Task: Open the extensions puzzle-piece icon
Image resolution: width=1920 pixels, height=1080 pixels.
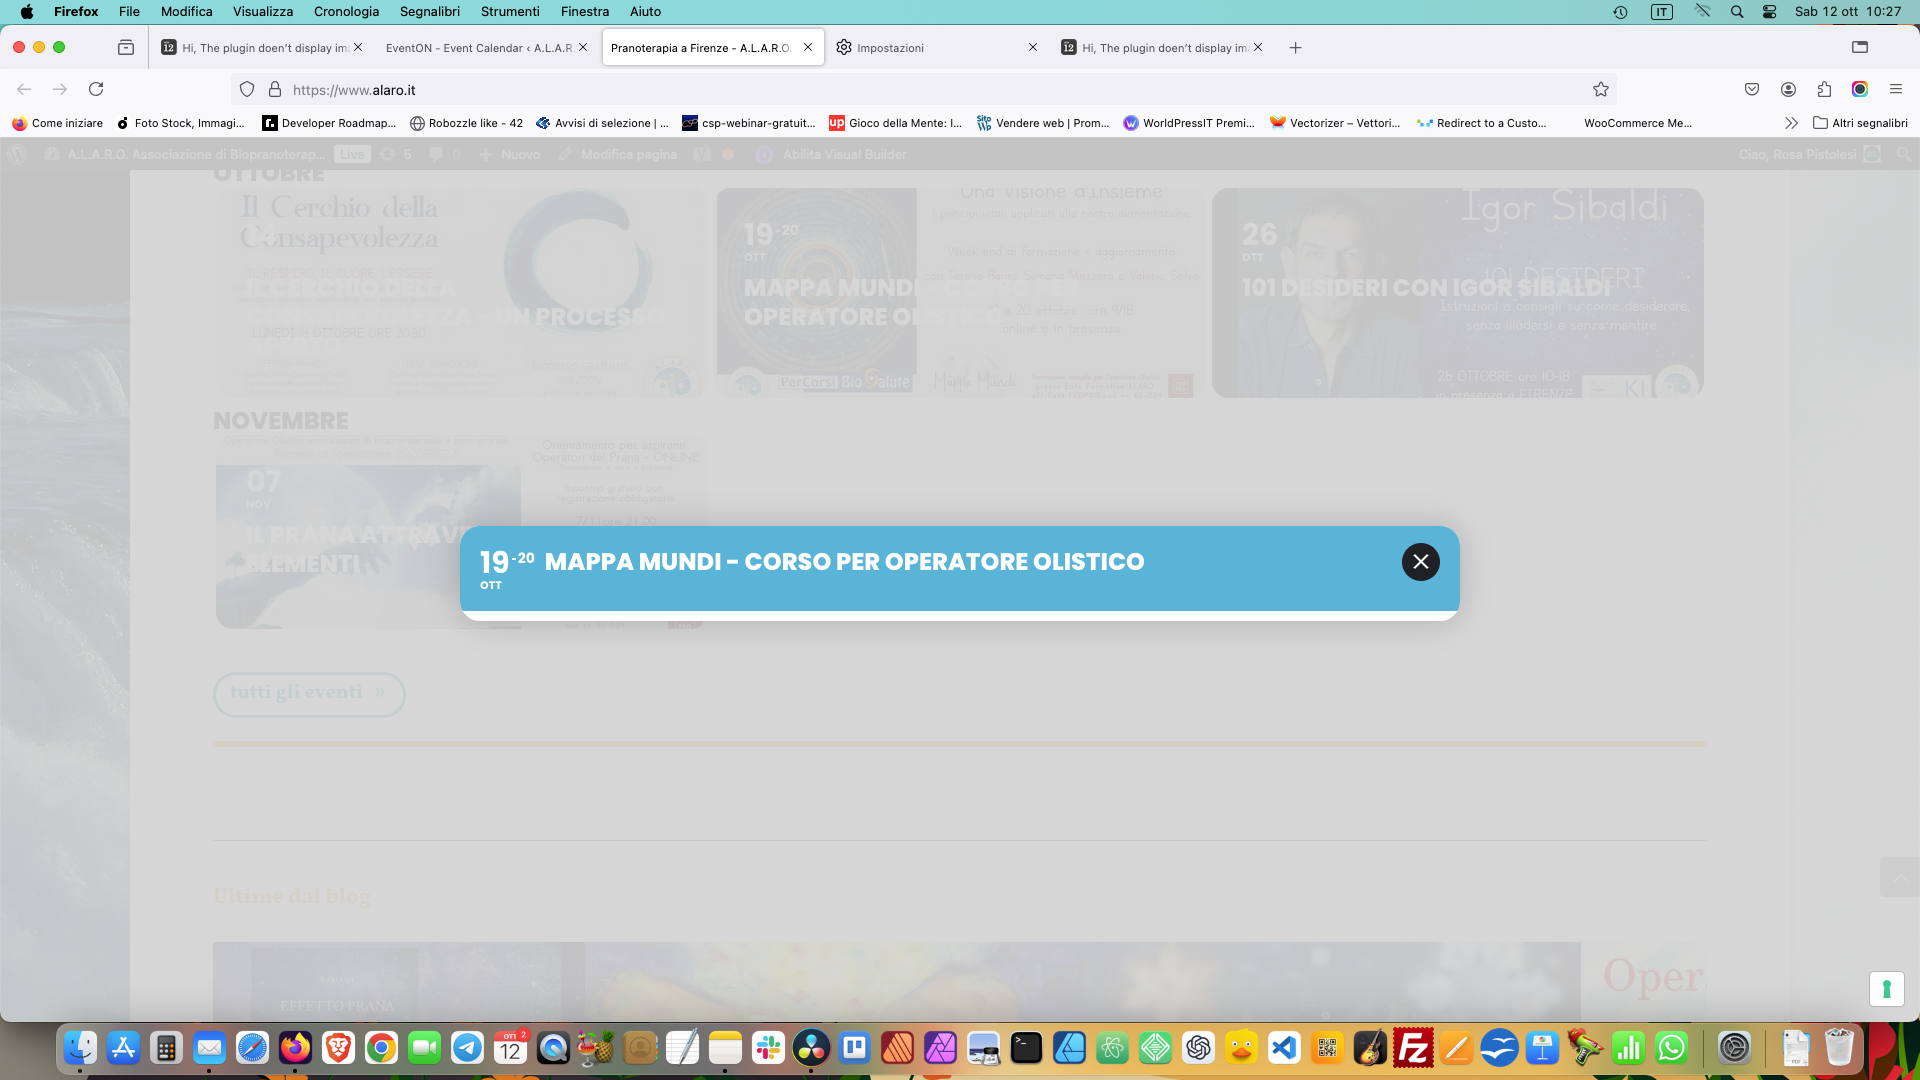Action: click(1824, 89)
